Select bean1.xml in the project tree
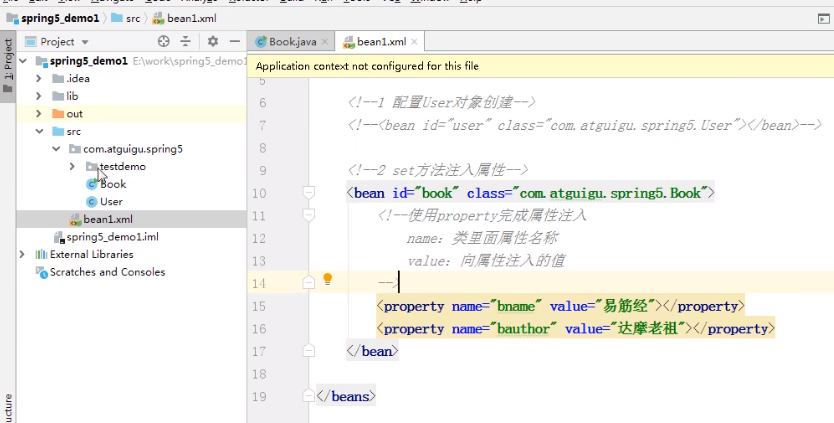This screenshot has width=834, height=423. click(x=108, y=219)
